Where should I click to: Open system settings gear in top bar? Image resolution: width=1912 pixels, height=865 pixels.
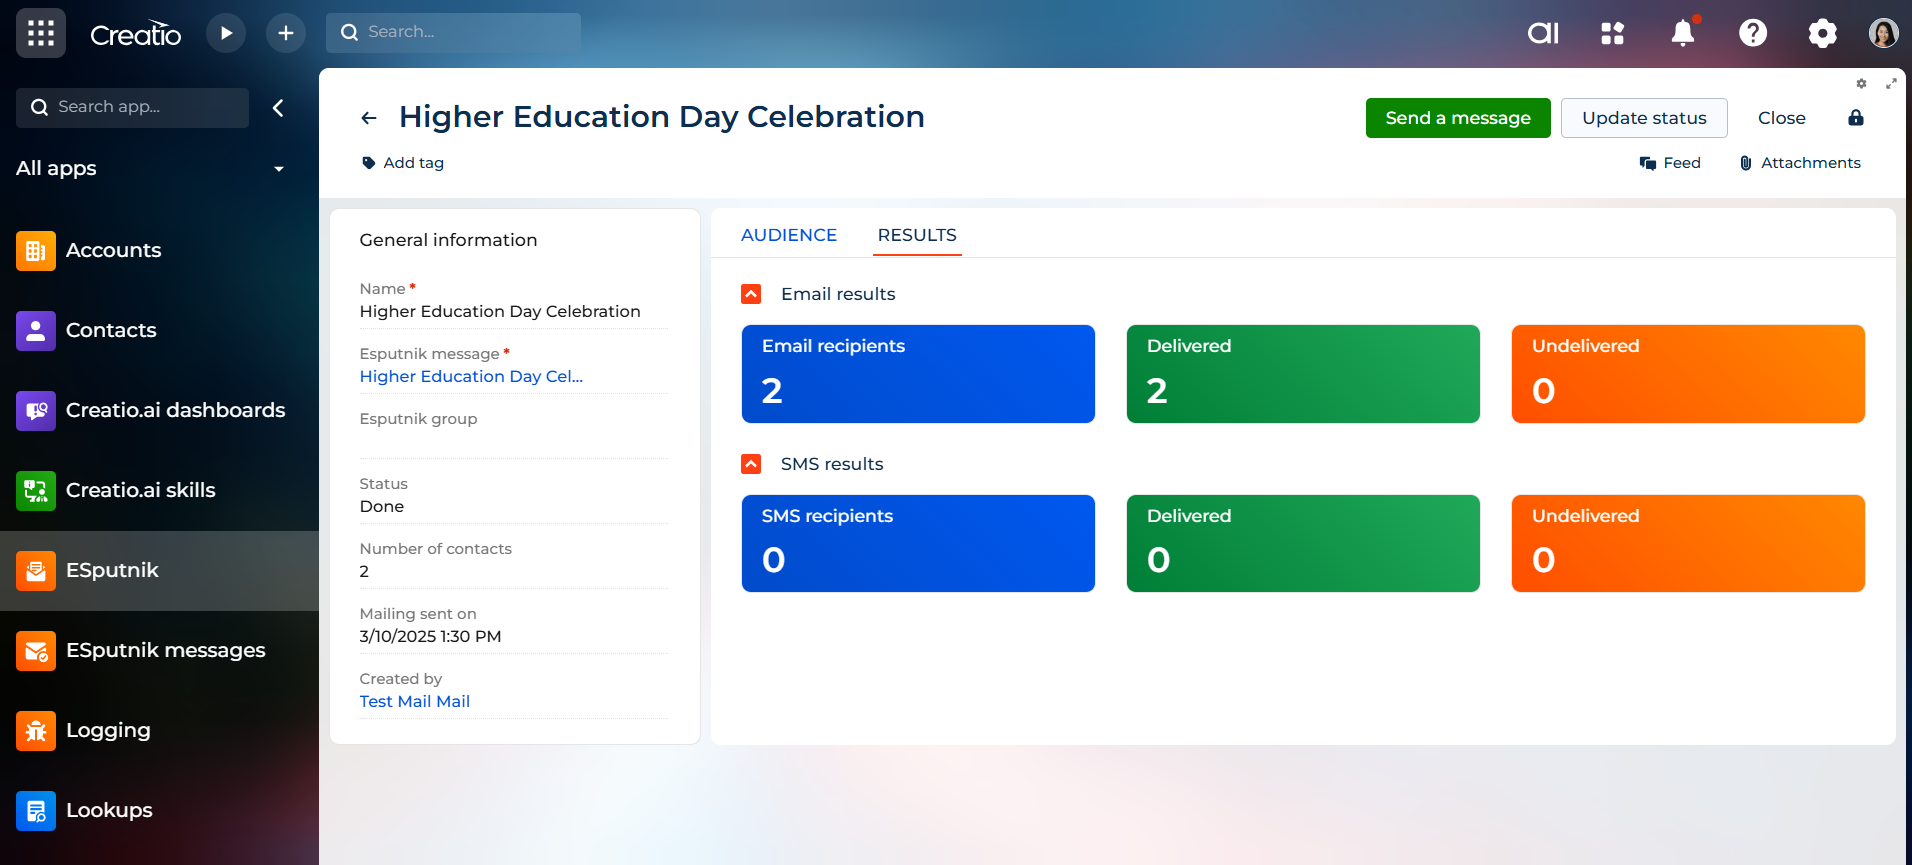tap(1823, 33)
